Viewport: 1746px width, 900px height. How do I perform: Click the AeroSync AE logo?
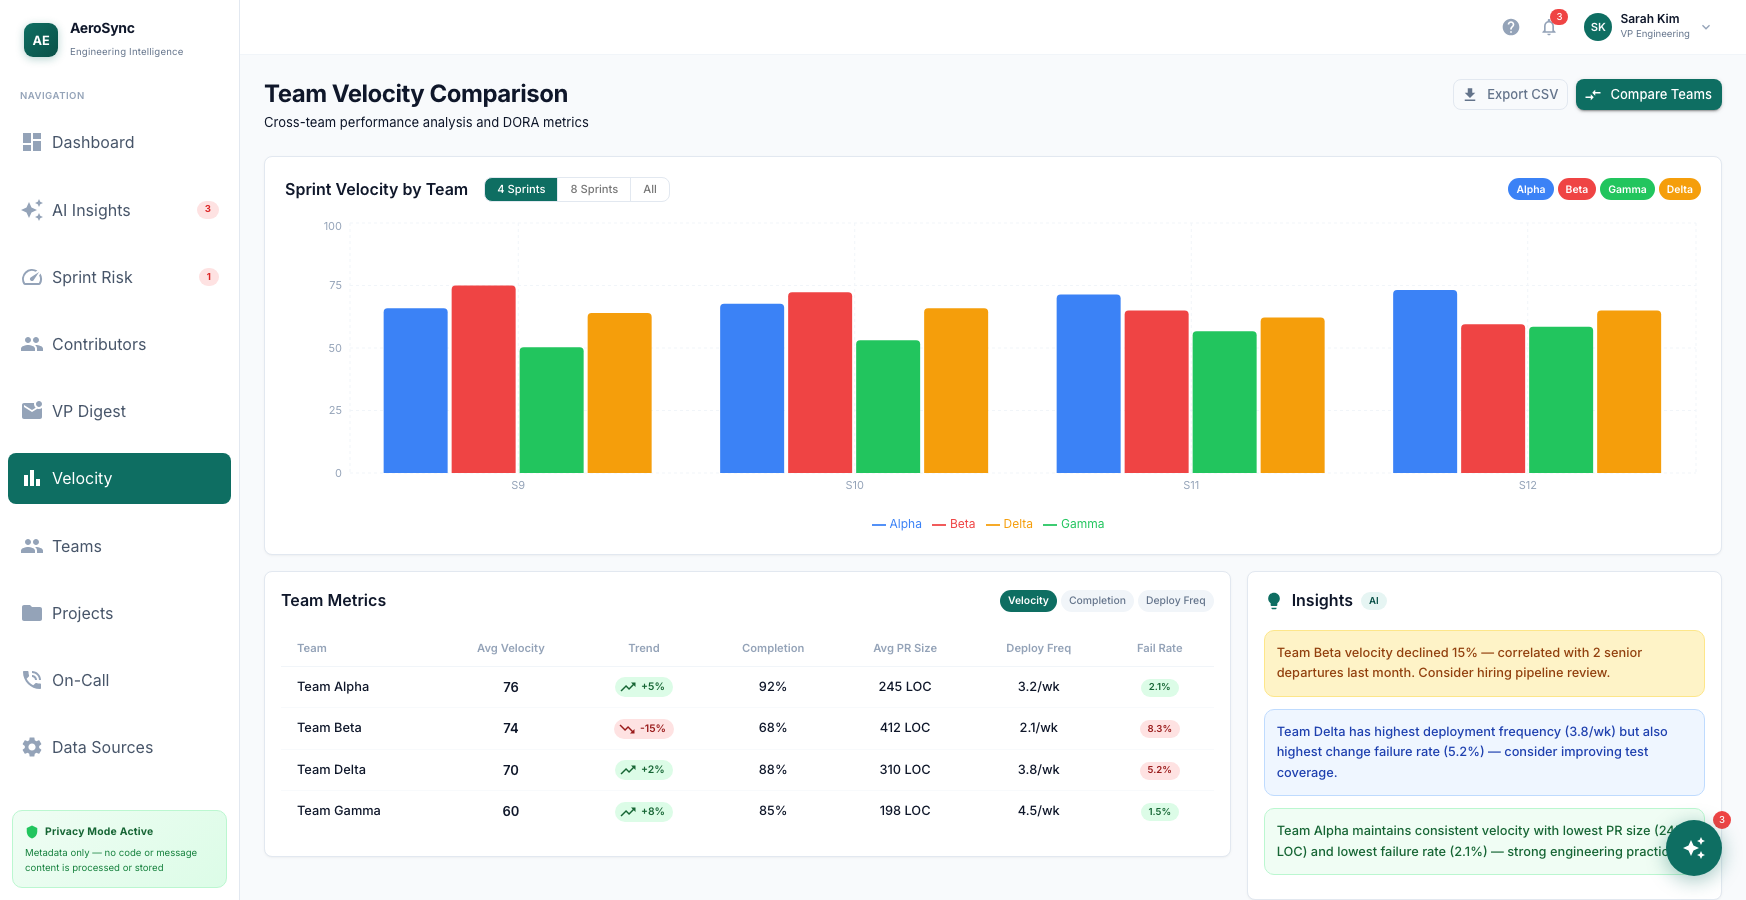[41, 40]
